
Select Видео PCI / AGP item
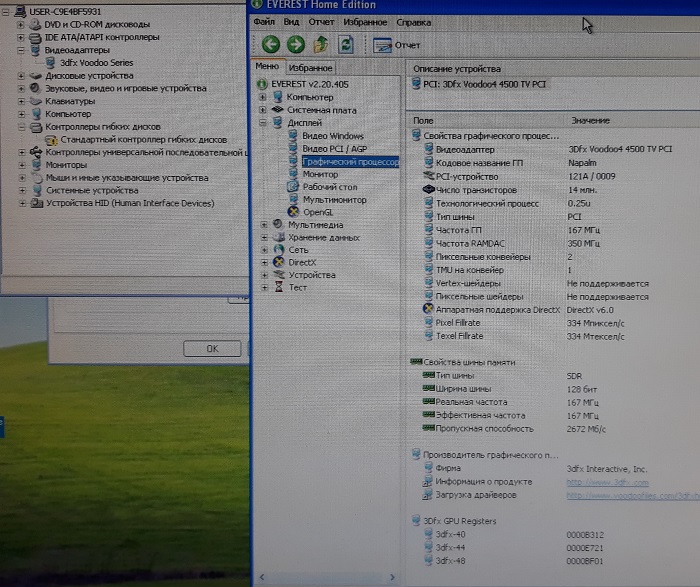click(335, 149)
